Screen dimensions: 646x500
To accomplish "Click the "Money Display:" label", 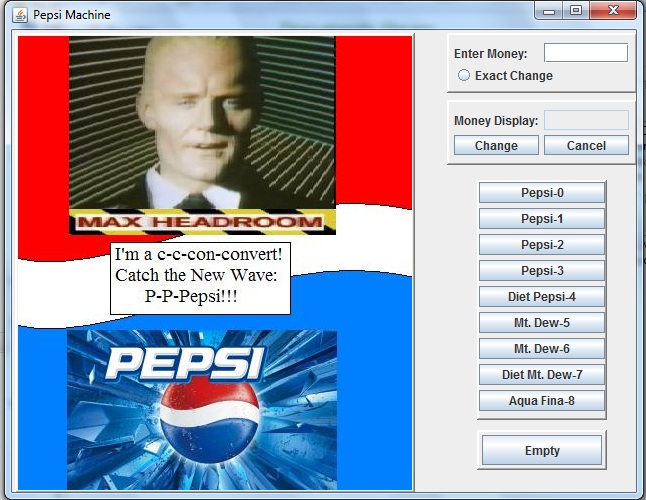I will 496,121.
